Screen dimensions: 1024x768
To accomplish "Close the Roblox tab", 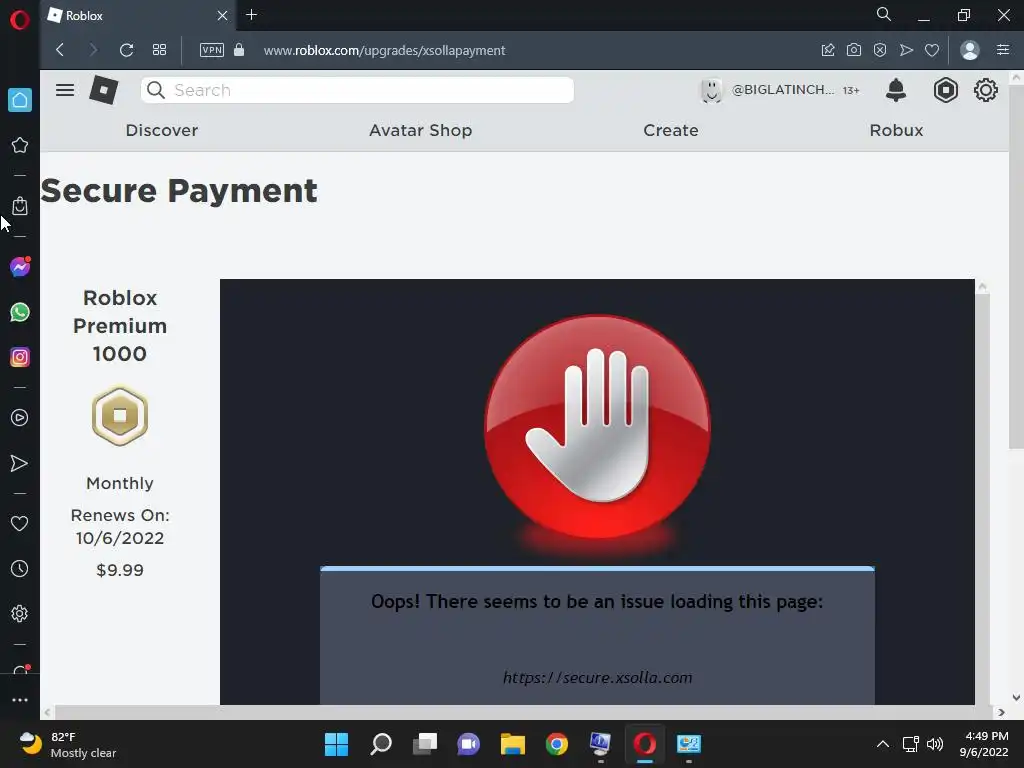I will coord(222,15).
